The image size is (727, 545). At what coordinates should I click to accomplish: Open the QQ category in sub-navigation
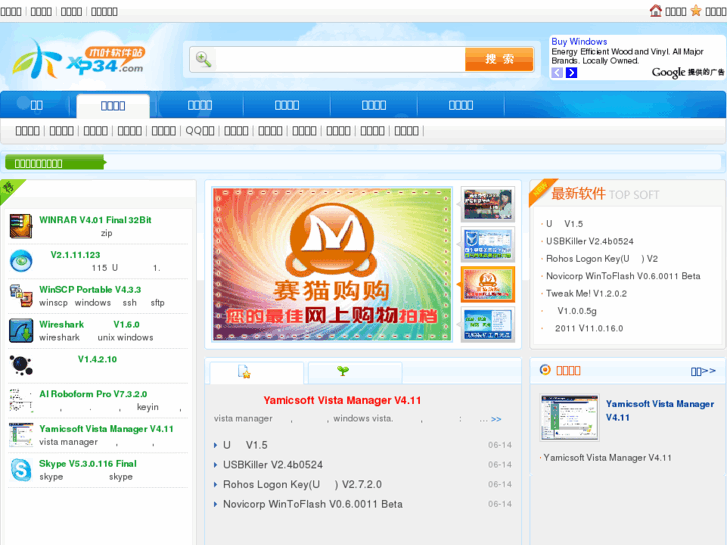click(200, 131)
